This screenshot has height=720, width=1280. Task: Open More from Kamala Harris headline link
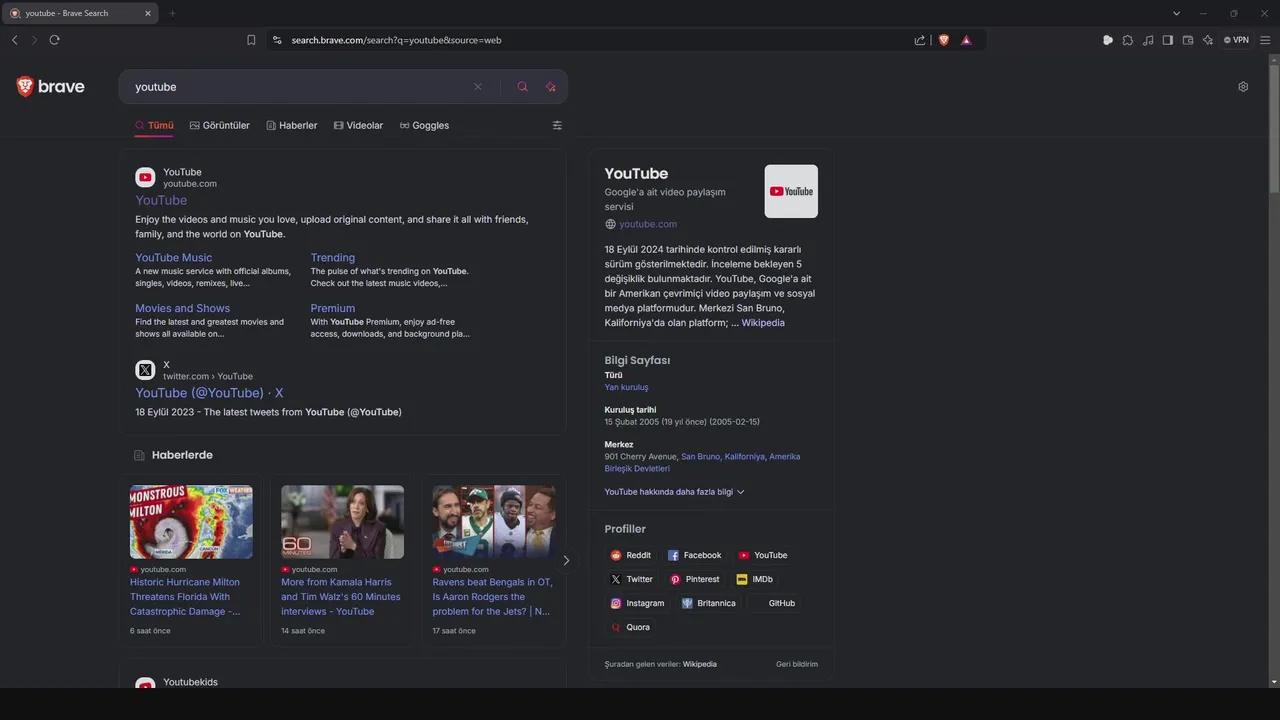341,597
